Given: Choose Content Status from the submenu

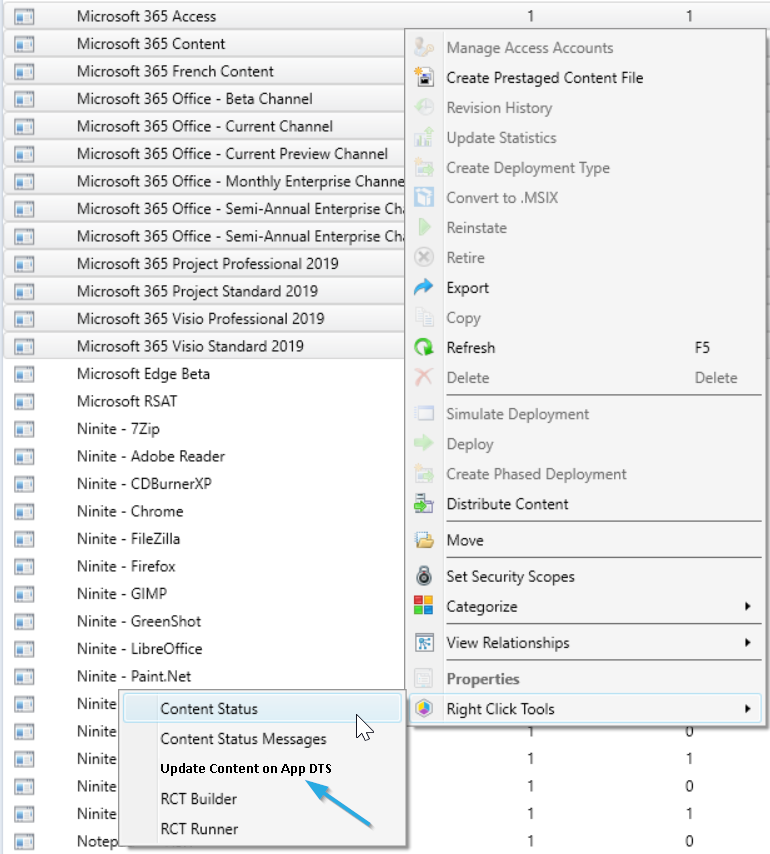Looking at the screenshot, I should (x=209, y=709).
